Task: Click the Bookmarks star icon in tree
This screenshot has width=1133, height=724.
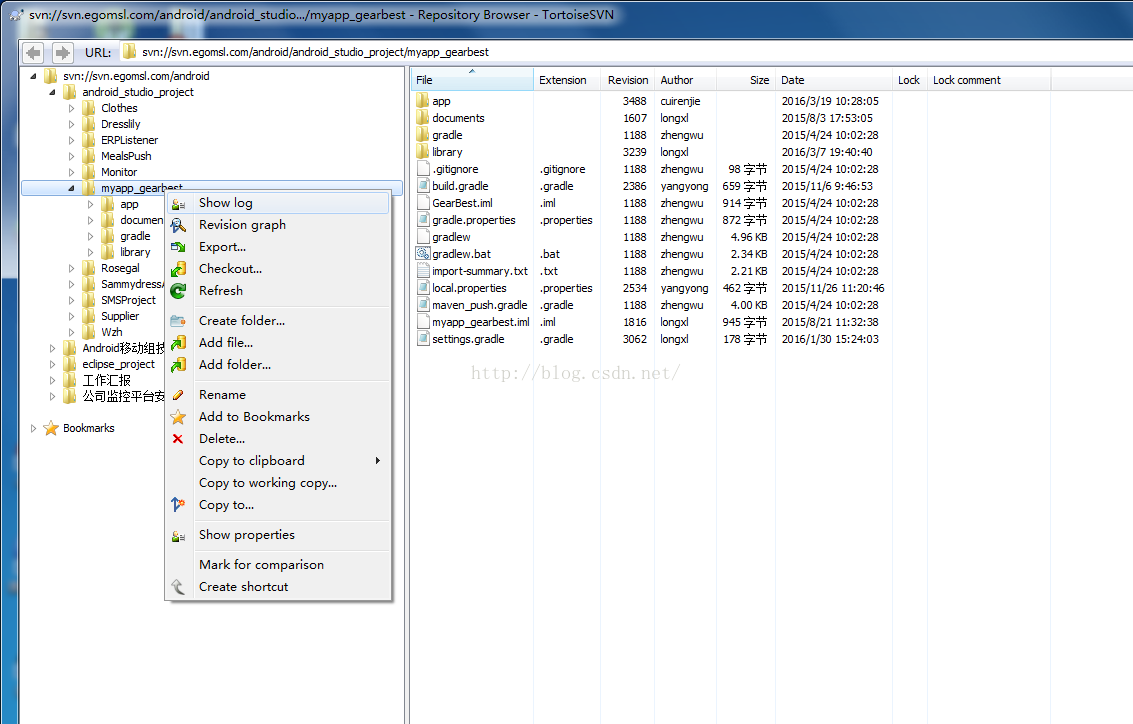Action: [x=51, y=428]
